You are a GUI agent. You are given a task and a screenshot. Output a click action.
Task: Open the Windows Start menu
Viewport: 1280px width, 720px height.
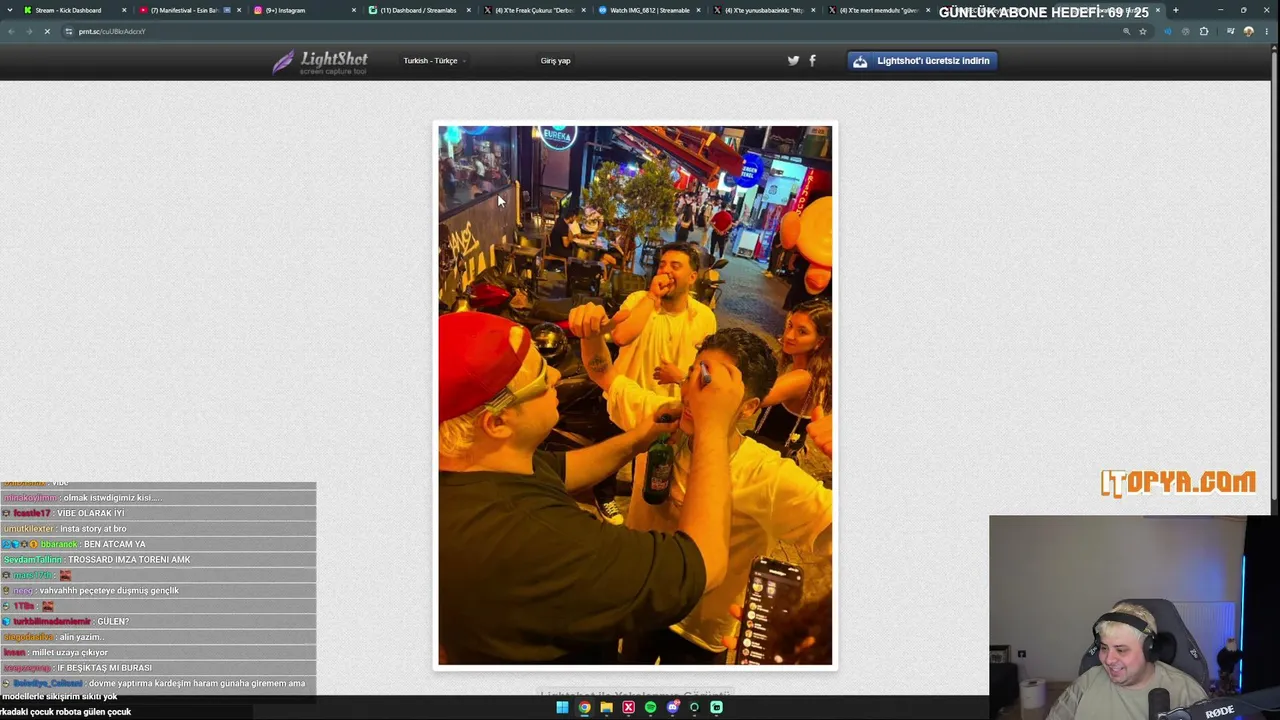562,707
